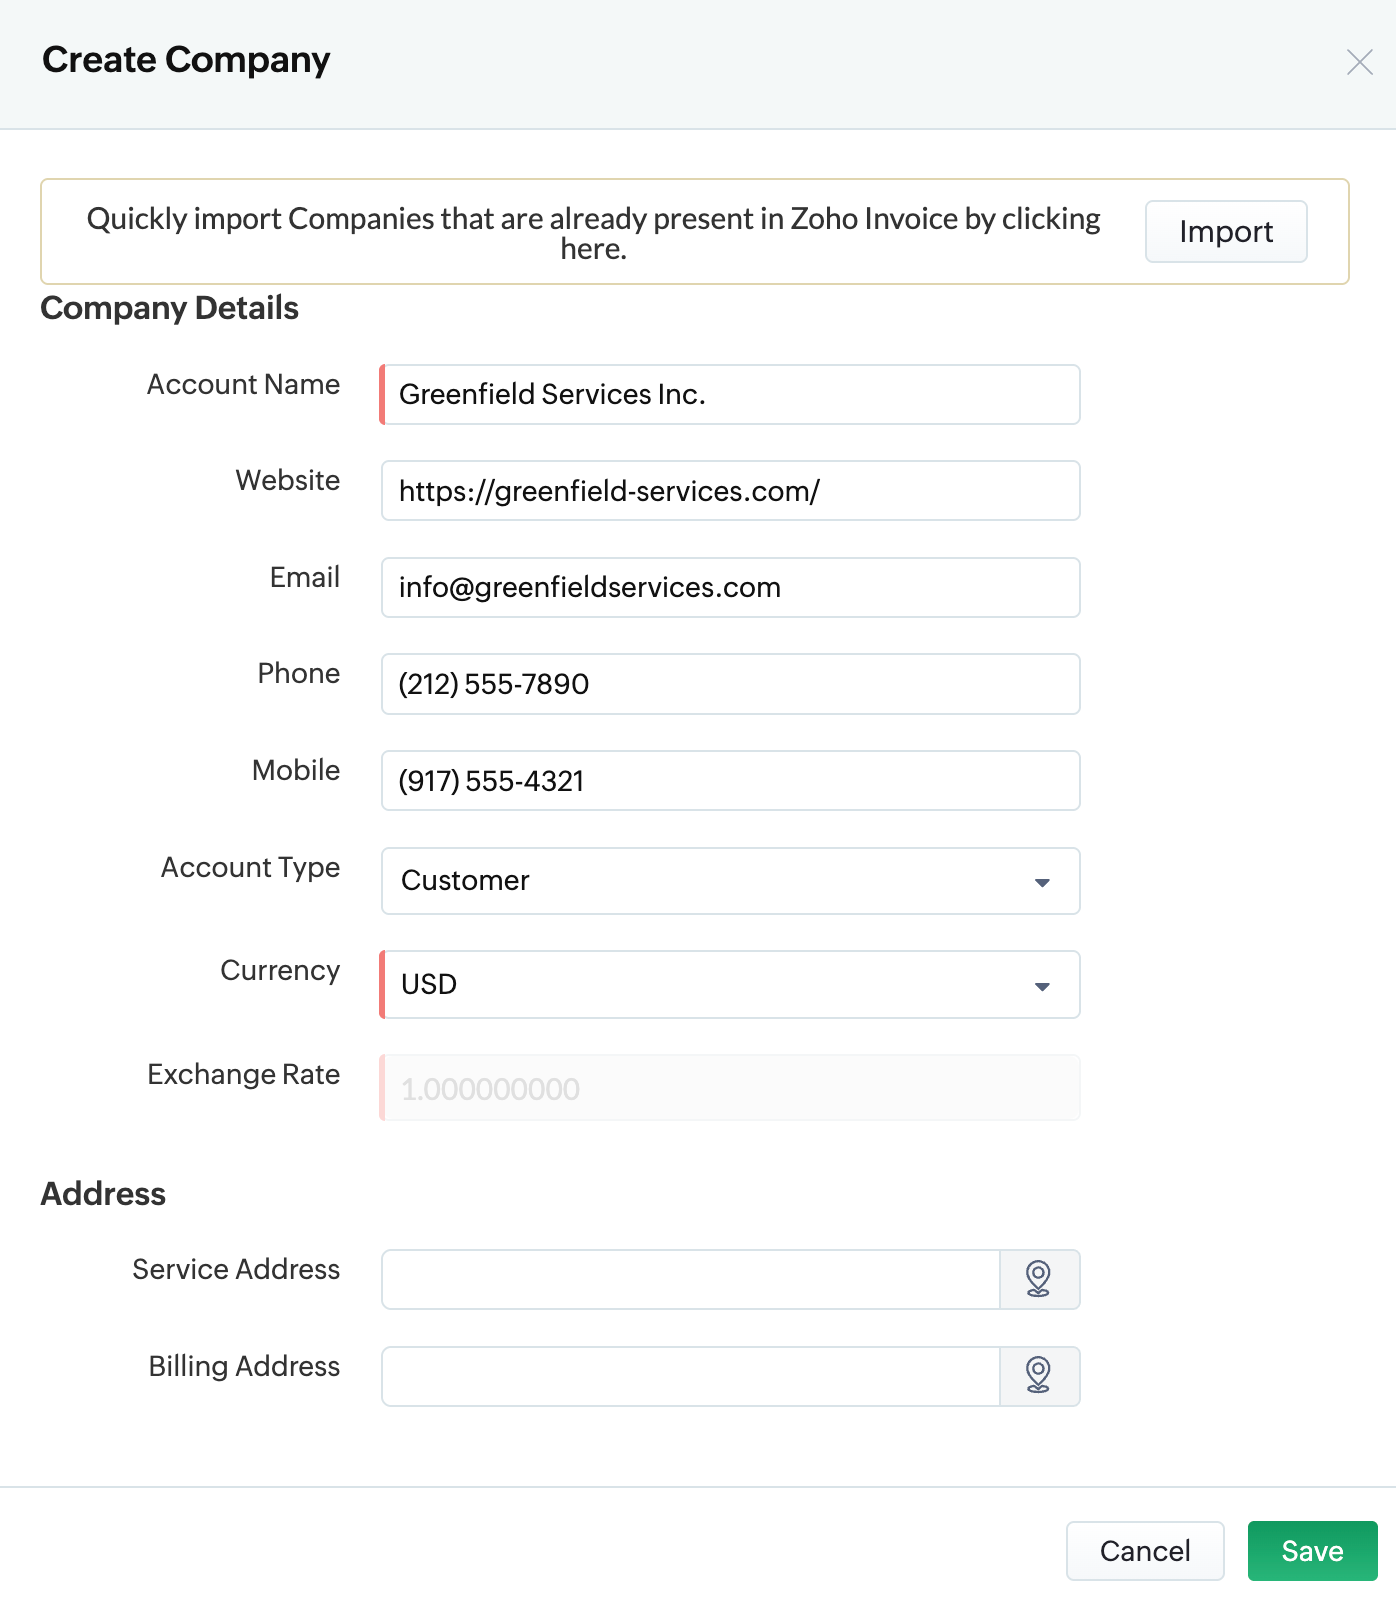Click the Account Type value Customer
This screenshot has height=1602, width=1396.
click(466, 881)
